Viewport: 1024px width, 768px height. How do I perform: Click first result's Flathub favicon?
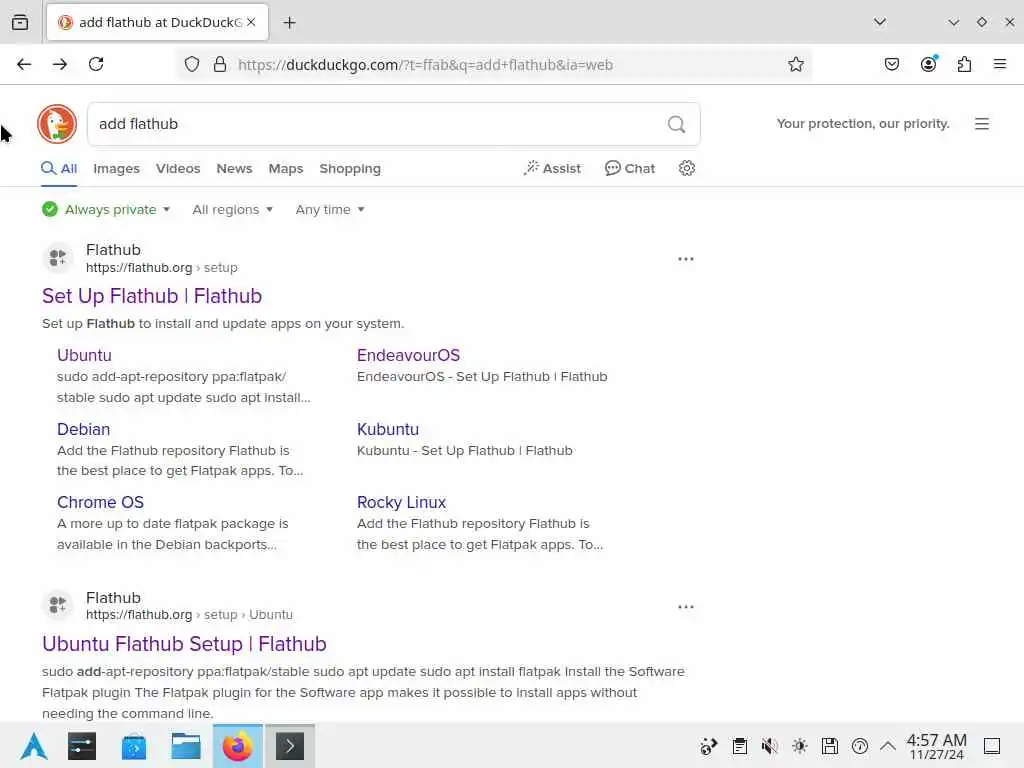57,258
